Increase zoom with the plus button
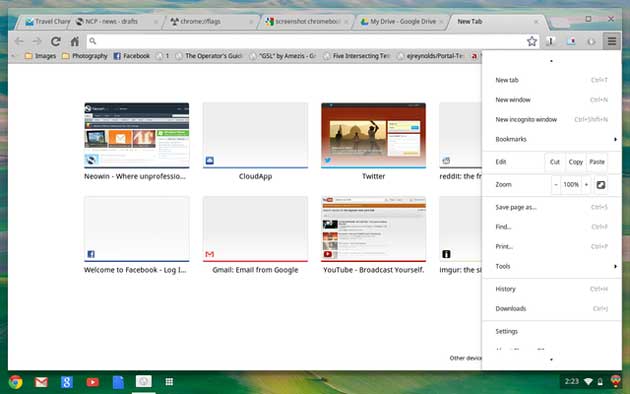 (x=586, y=185)
